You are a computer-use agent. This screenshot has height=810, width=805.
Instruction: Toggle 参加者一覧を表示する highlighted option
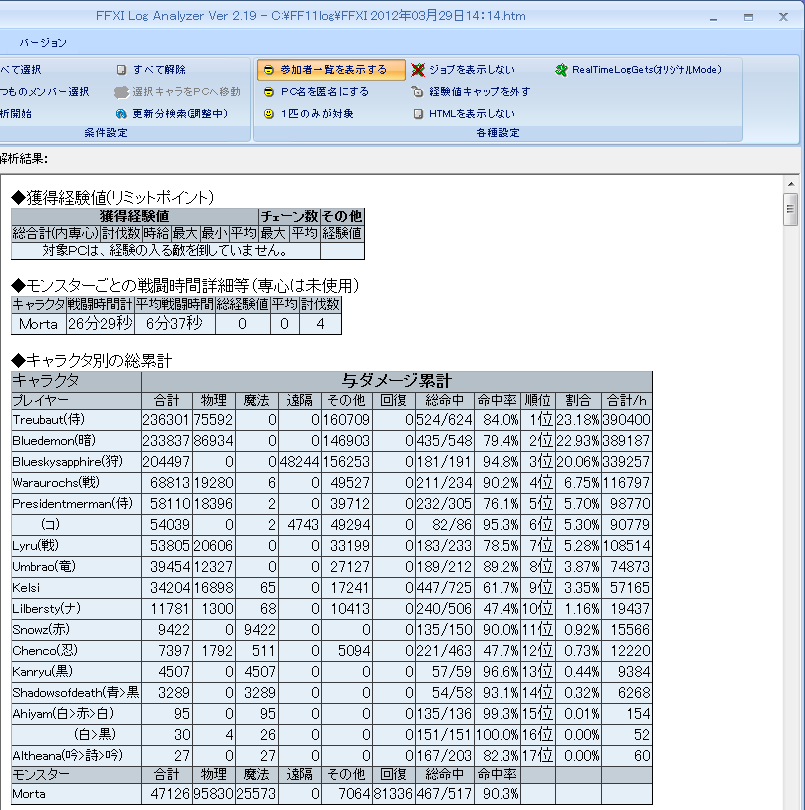(x=331, y=70)
